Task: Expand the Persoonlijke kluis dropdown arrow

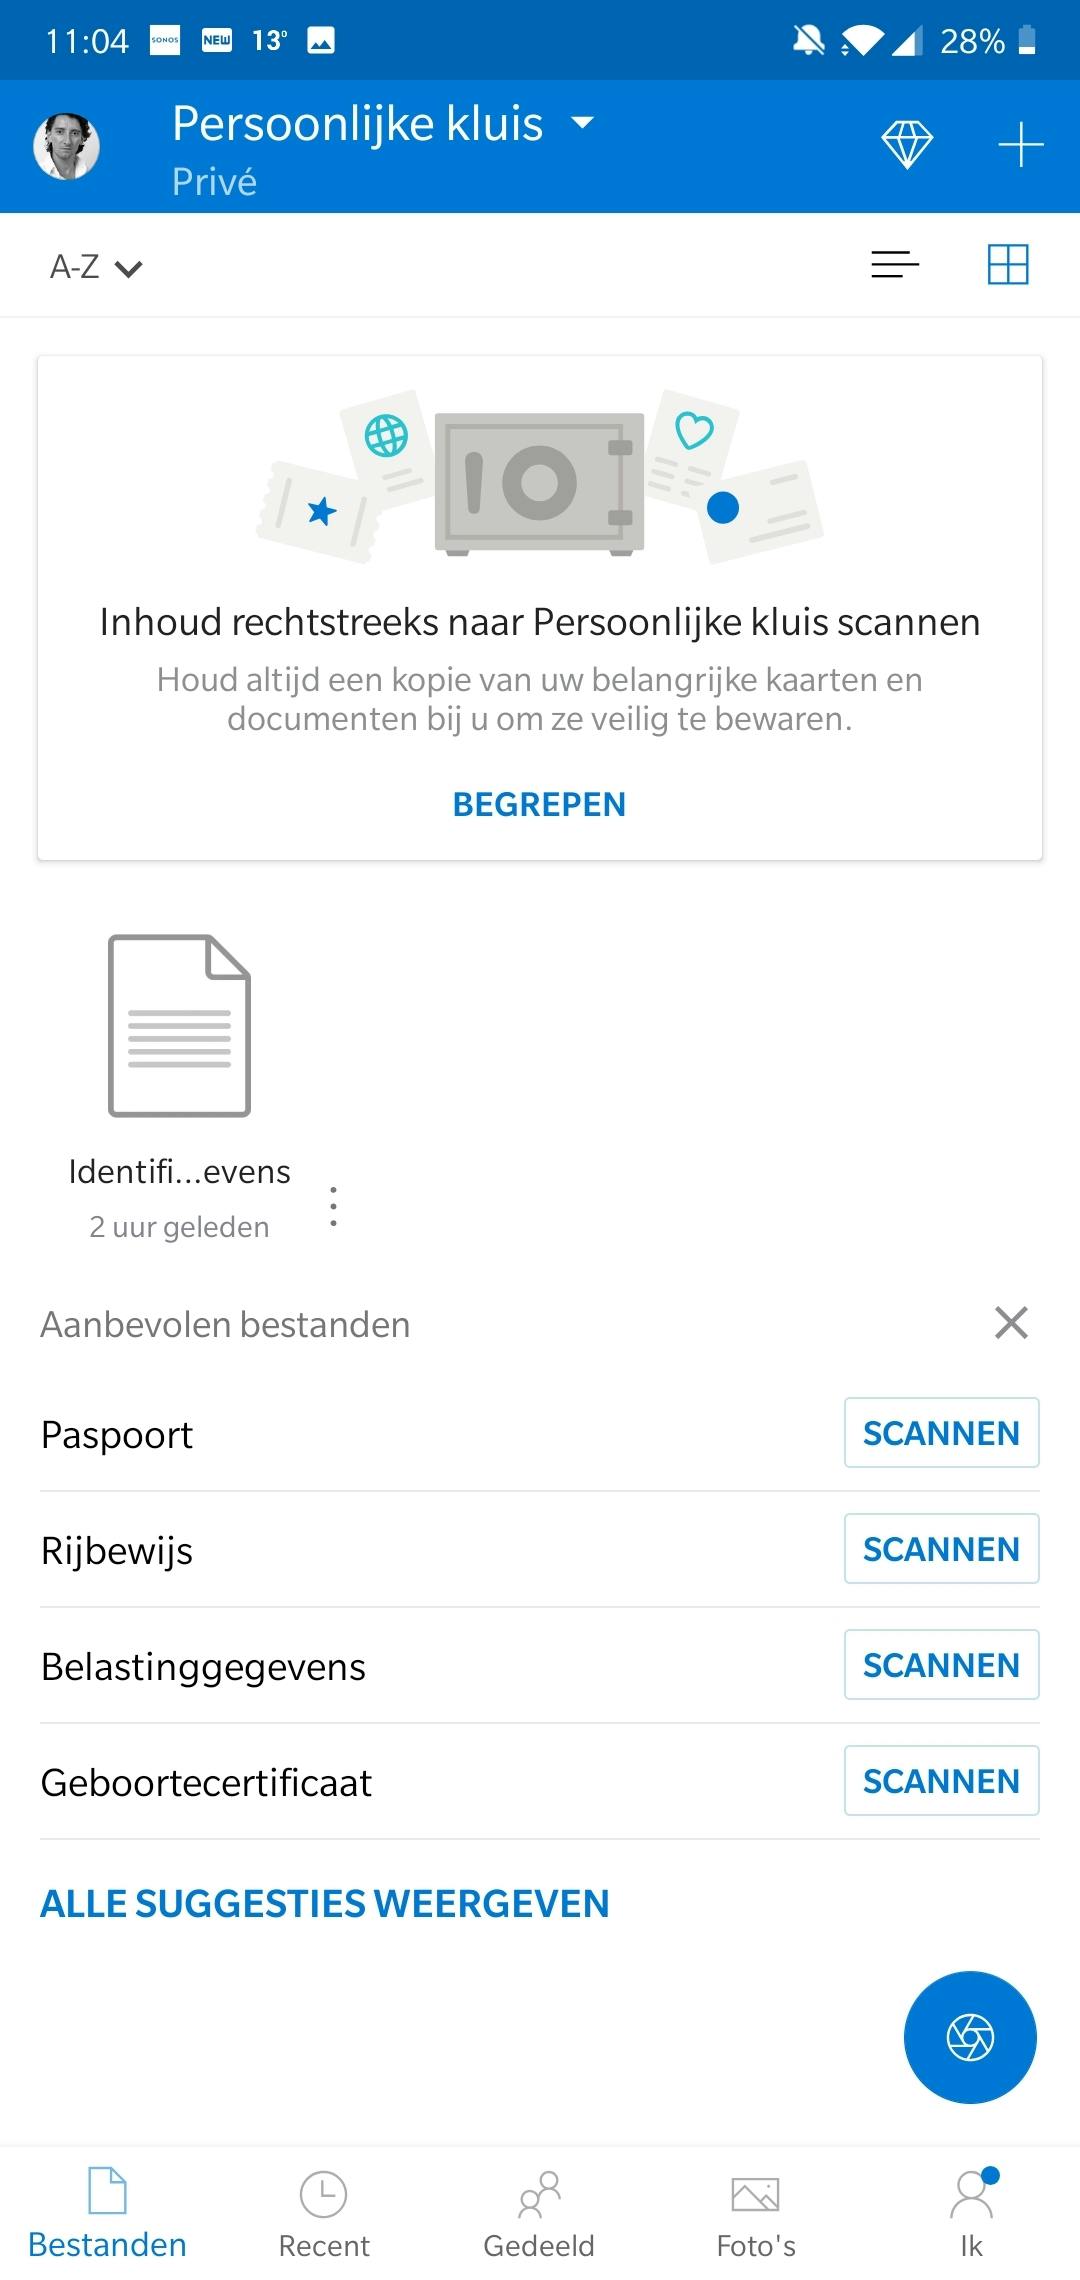Action: click(x=582, y=123)
